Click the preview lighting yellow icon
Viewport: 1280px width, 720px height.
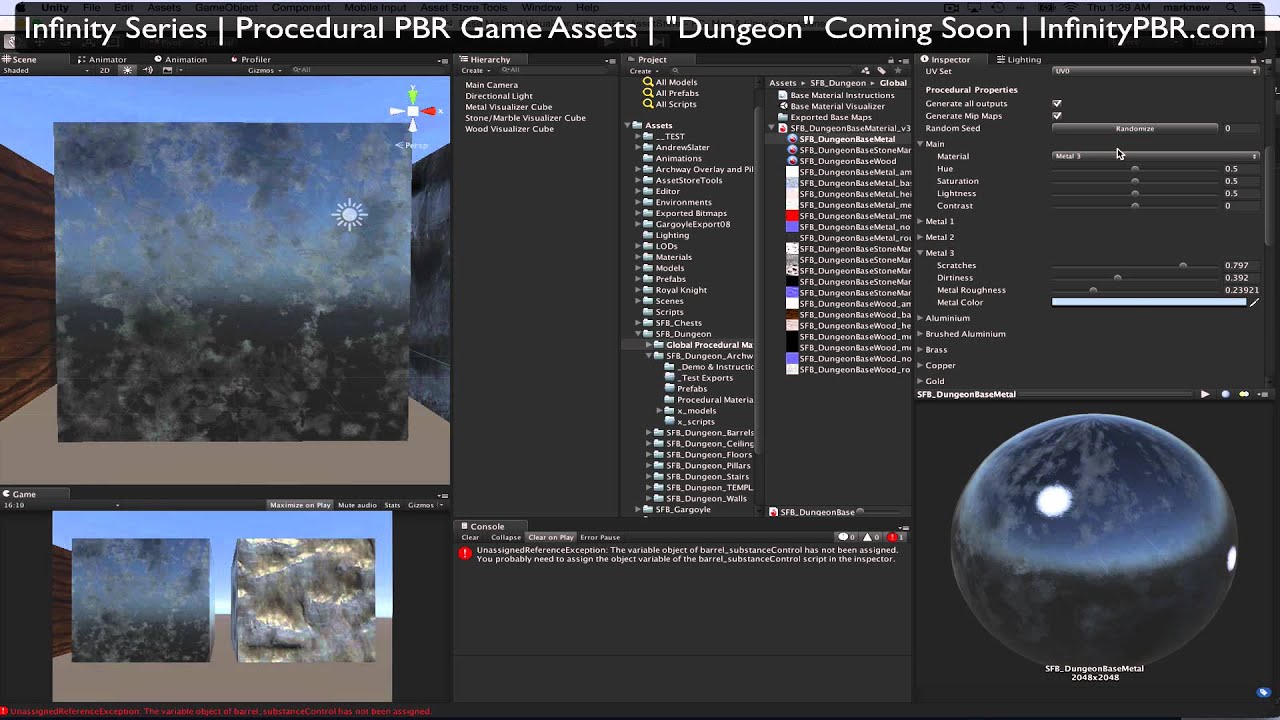1244,394
